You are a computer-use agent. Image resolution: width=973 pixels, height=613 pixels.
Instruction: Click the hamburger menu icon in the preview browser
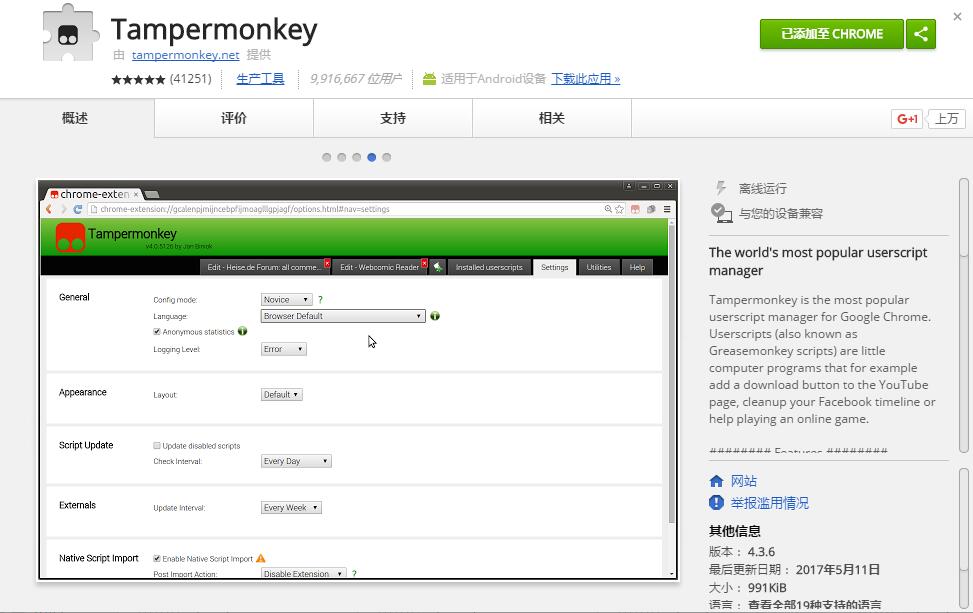point(667,209)
